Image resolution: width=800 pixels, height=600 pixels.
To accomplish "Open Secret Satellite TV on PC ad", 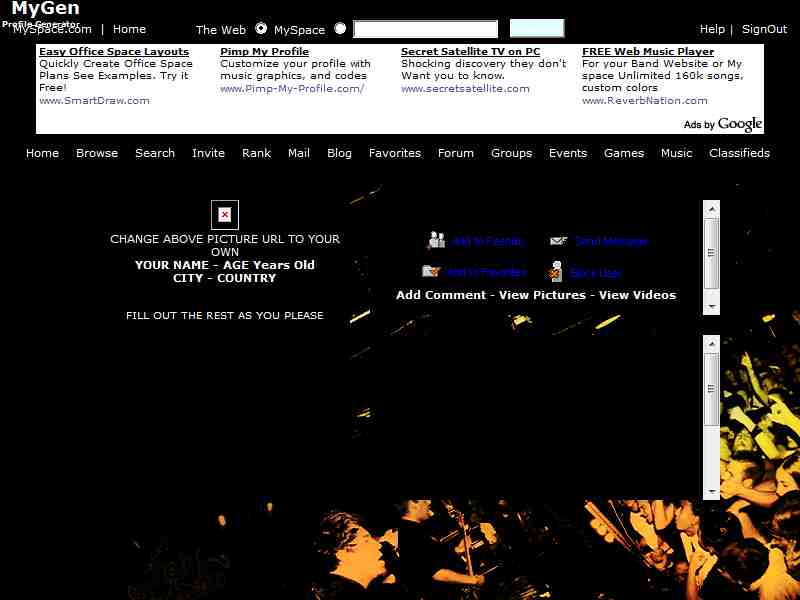I will [x=470, y=52].
